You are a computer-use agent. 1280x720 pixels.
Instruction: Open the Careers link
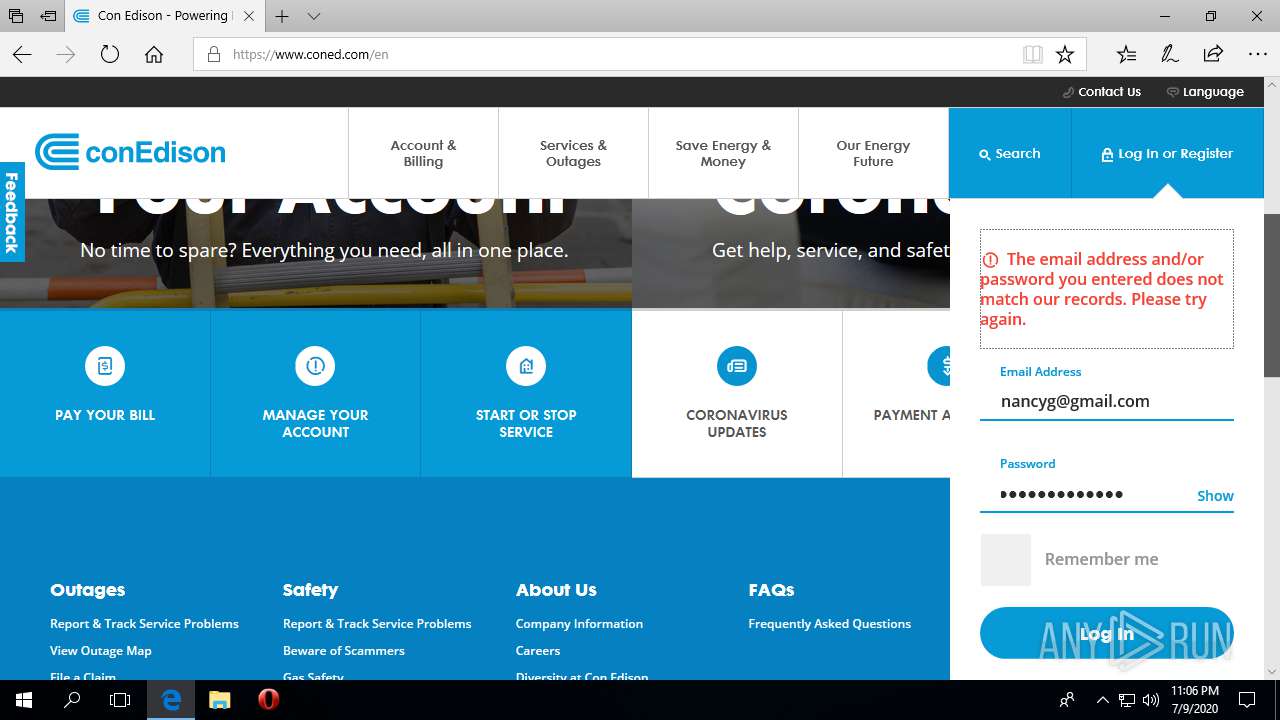point(538,650)
